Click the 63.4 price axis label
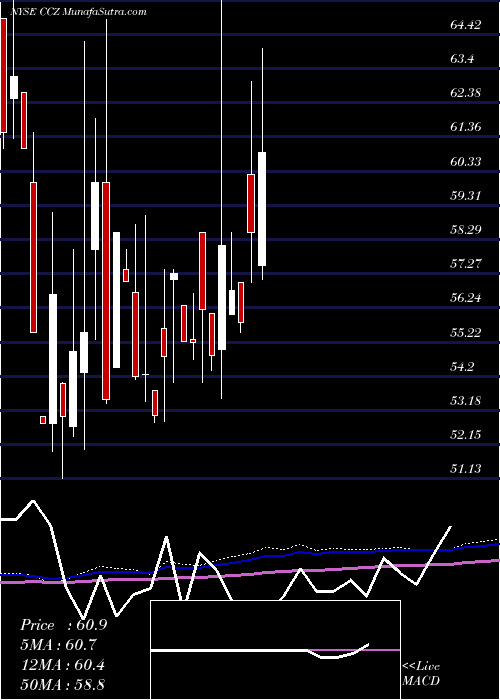The width and height of the screenshot is (500, 700). 462,59
